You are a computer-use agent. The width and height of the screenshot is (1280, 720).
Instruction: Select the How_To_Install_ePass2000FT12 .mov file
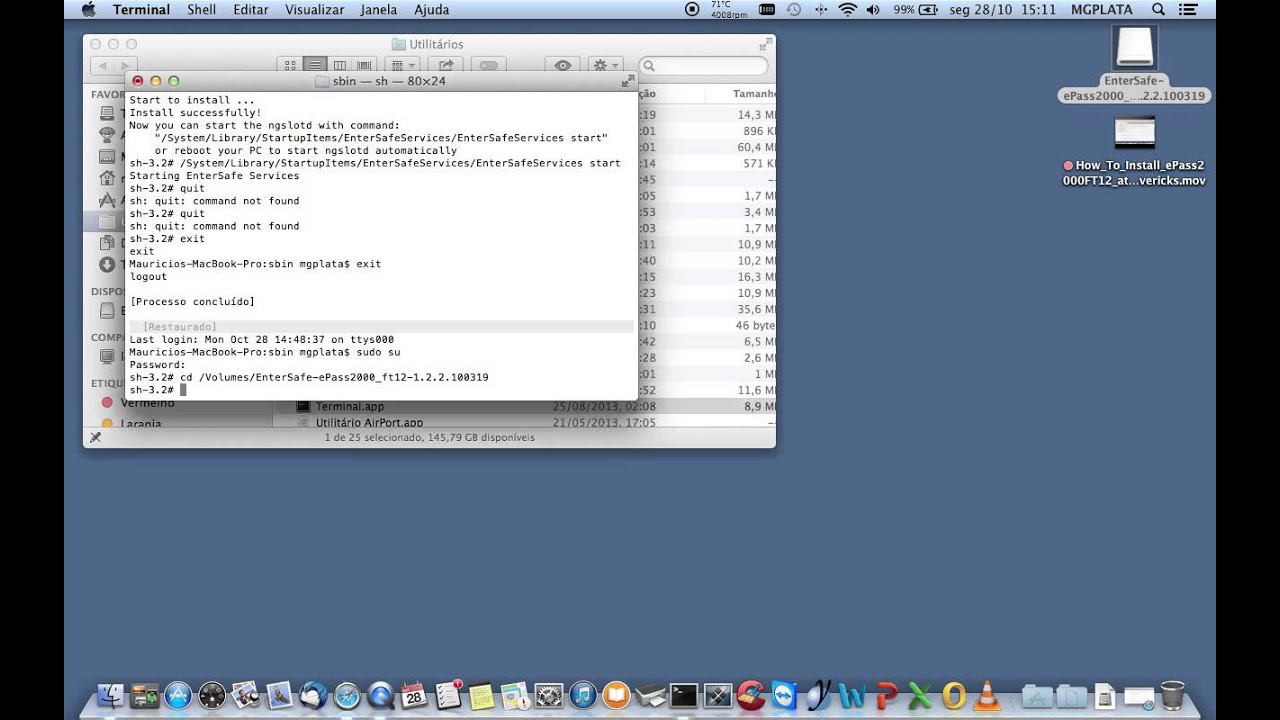tap(1134, 152)
